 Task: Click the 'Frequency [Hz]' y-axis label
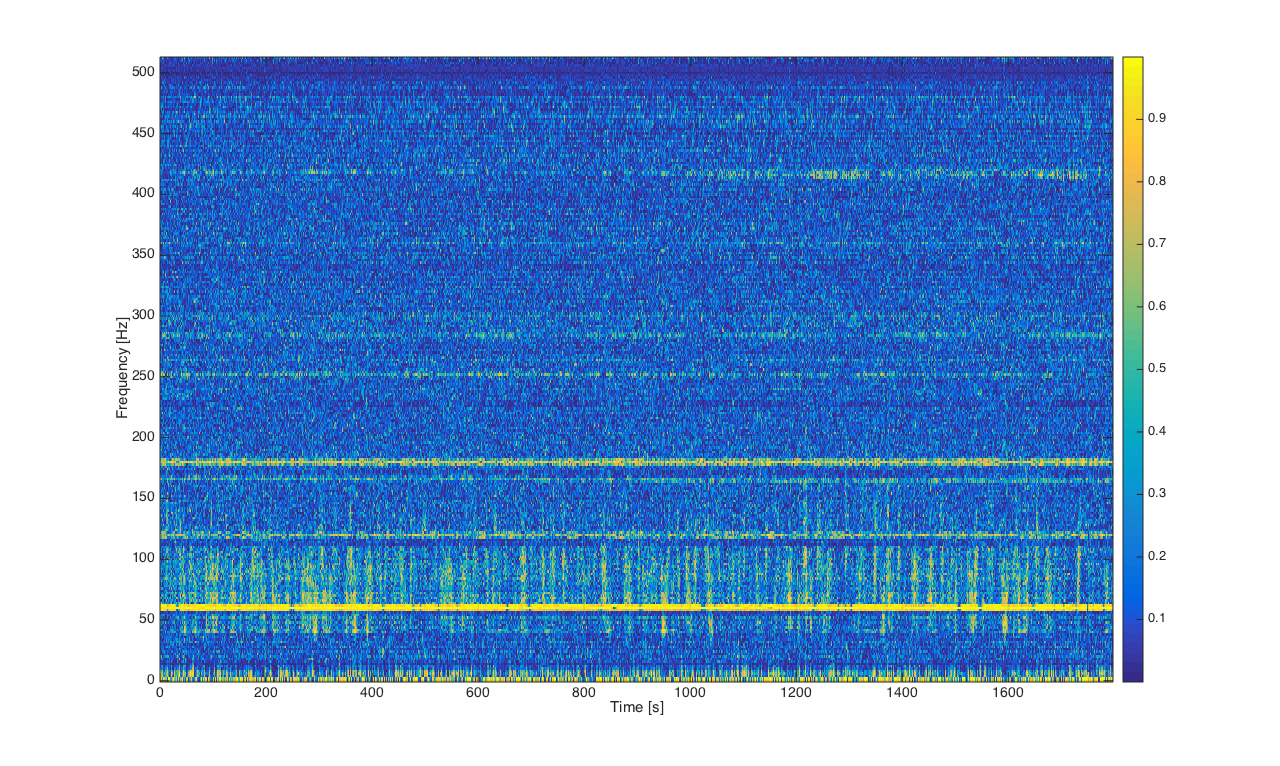(x=122, y=369)
